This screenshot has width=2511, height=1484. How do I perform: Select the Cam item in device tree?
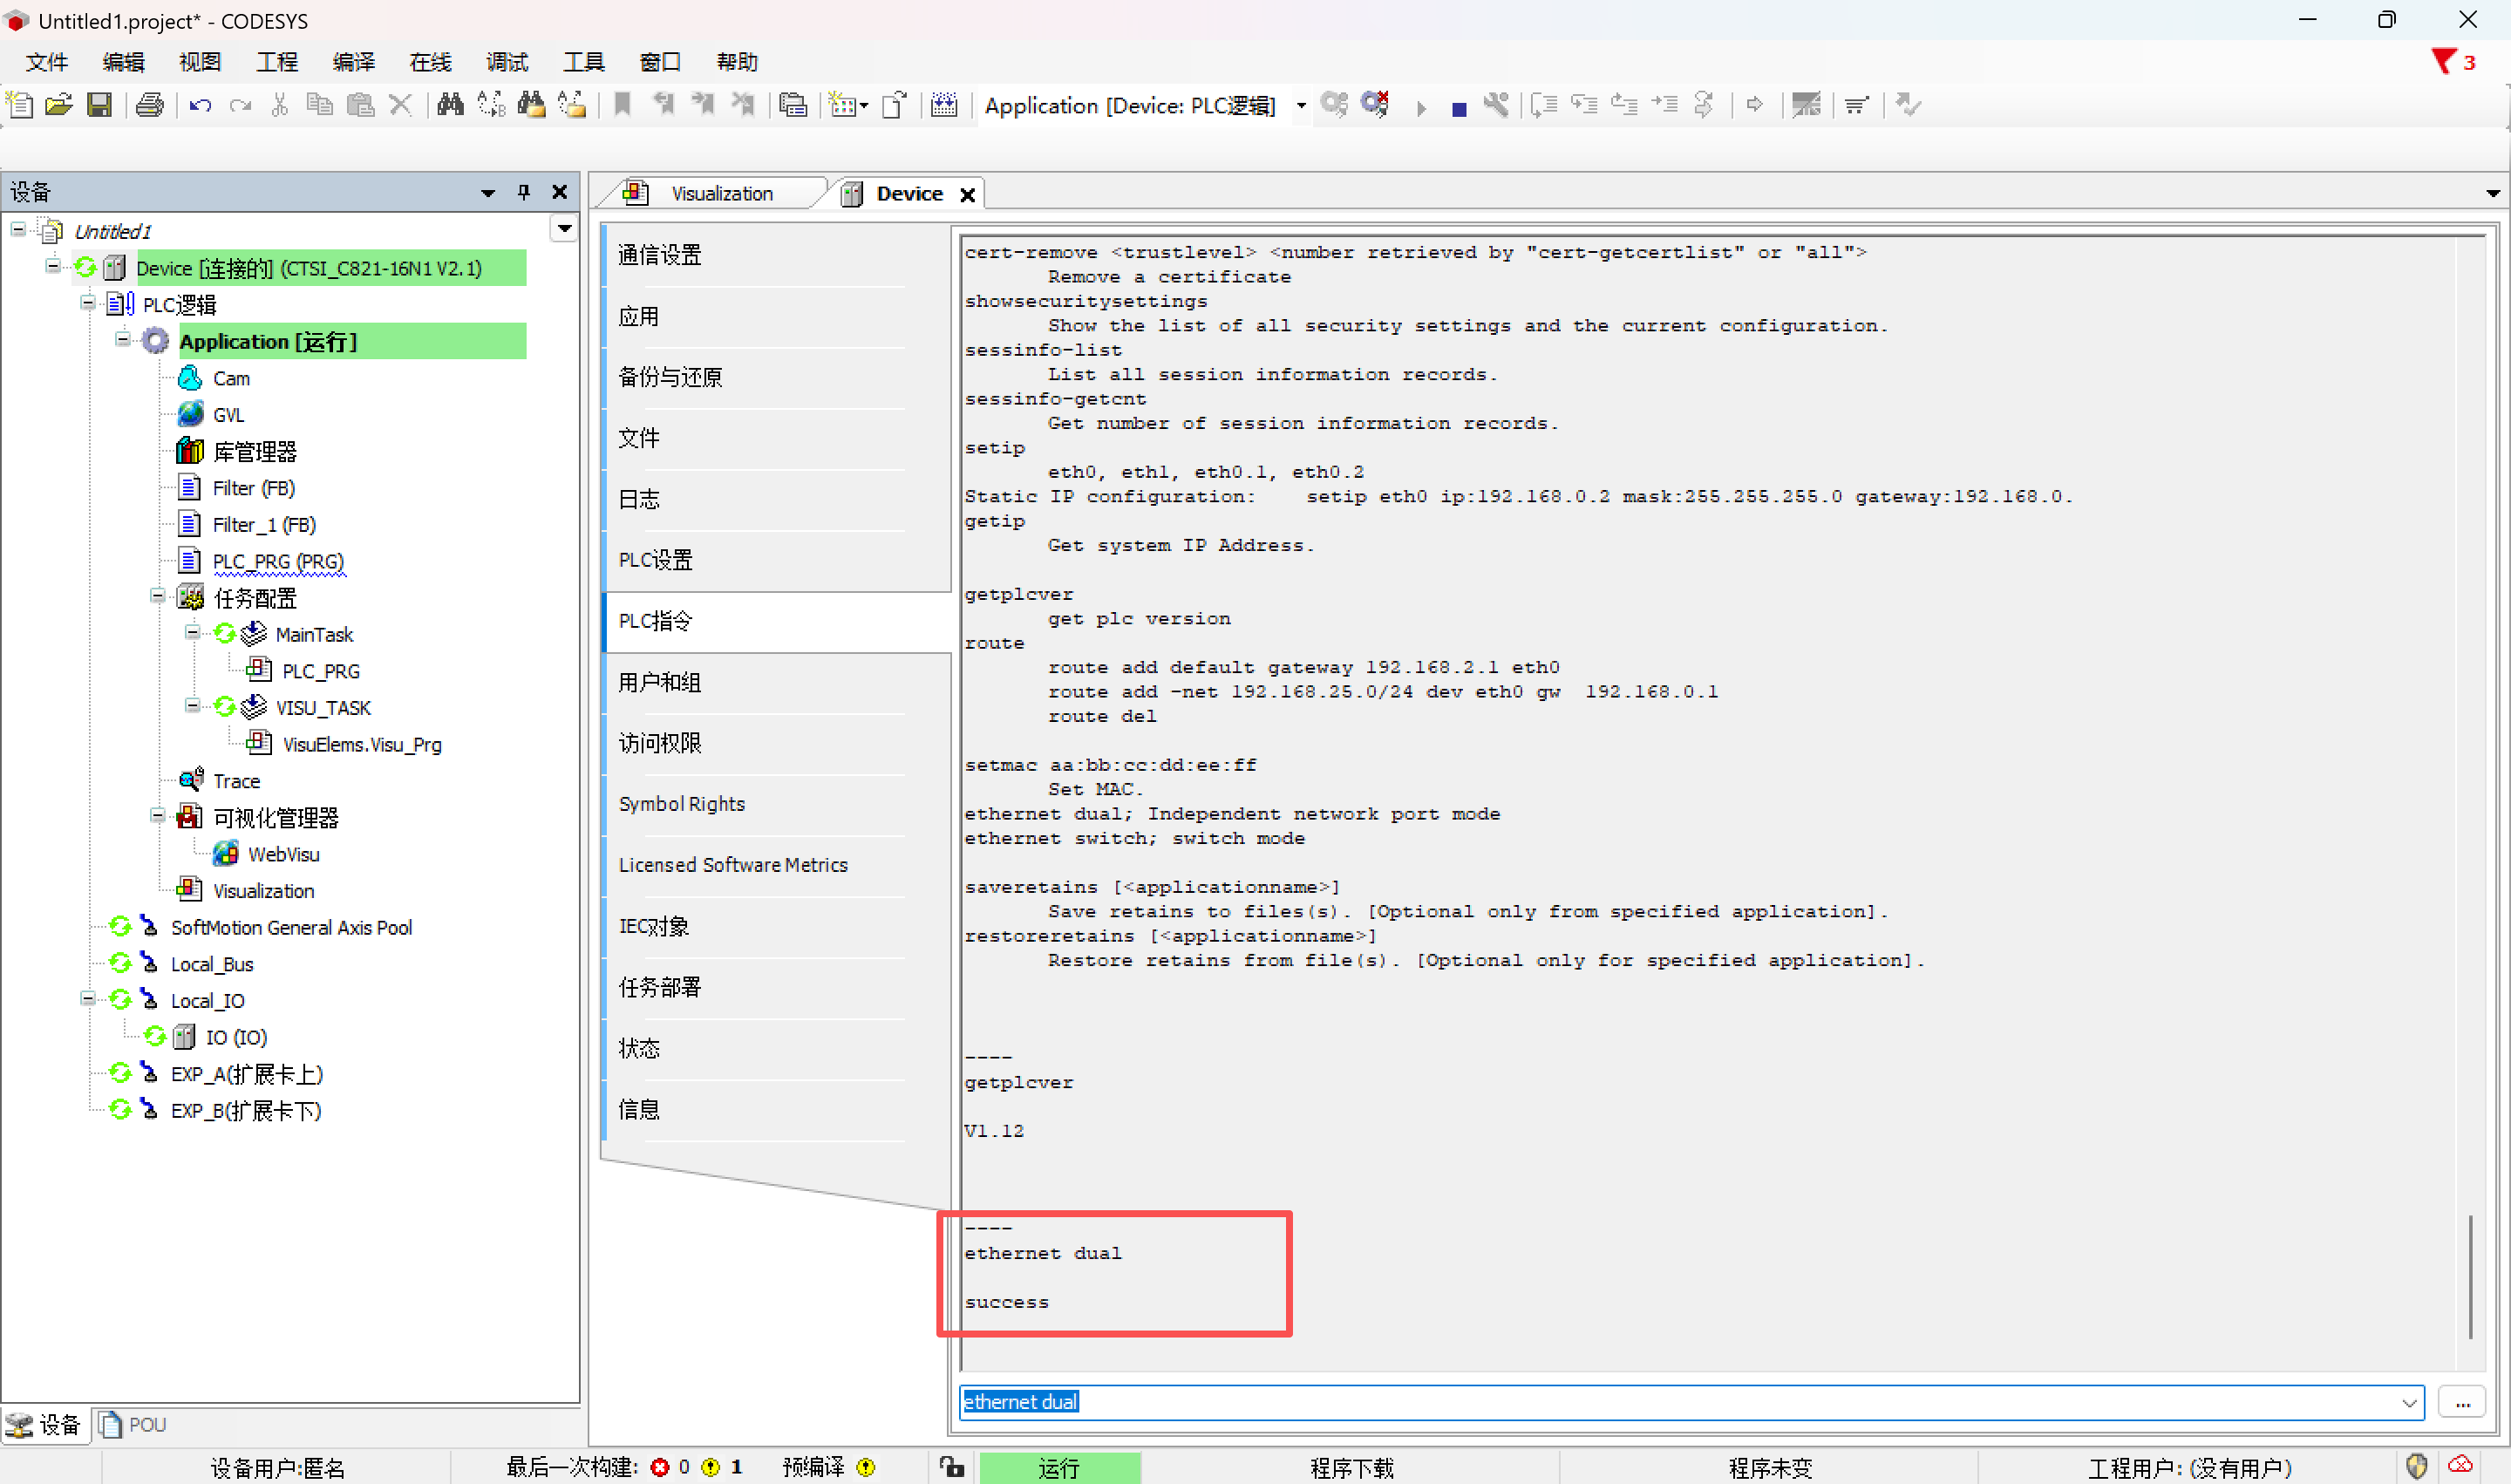pos(231,379)
